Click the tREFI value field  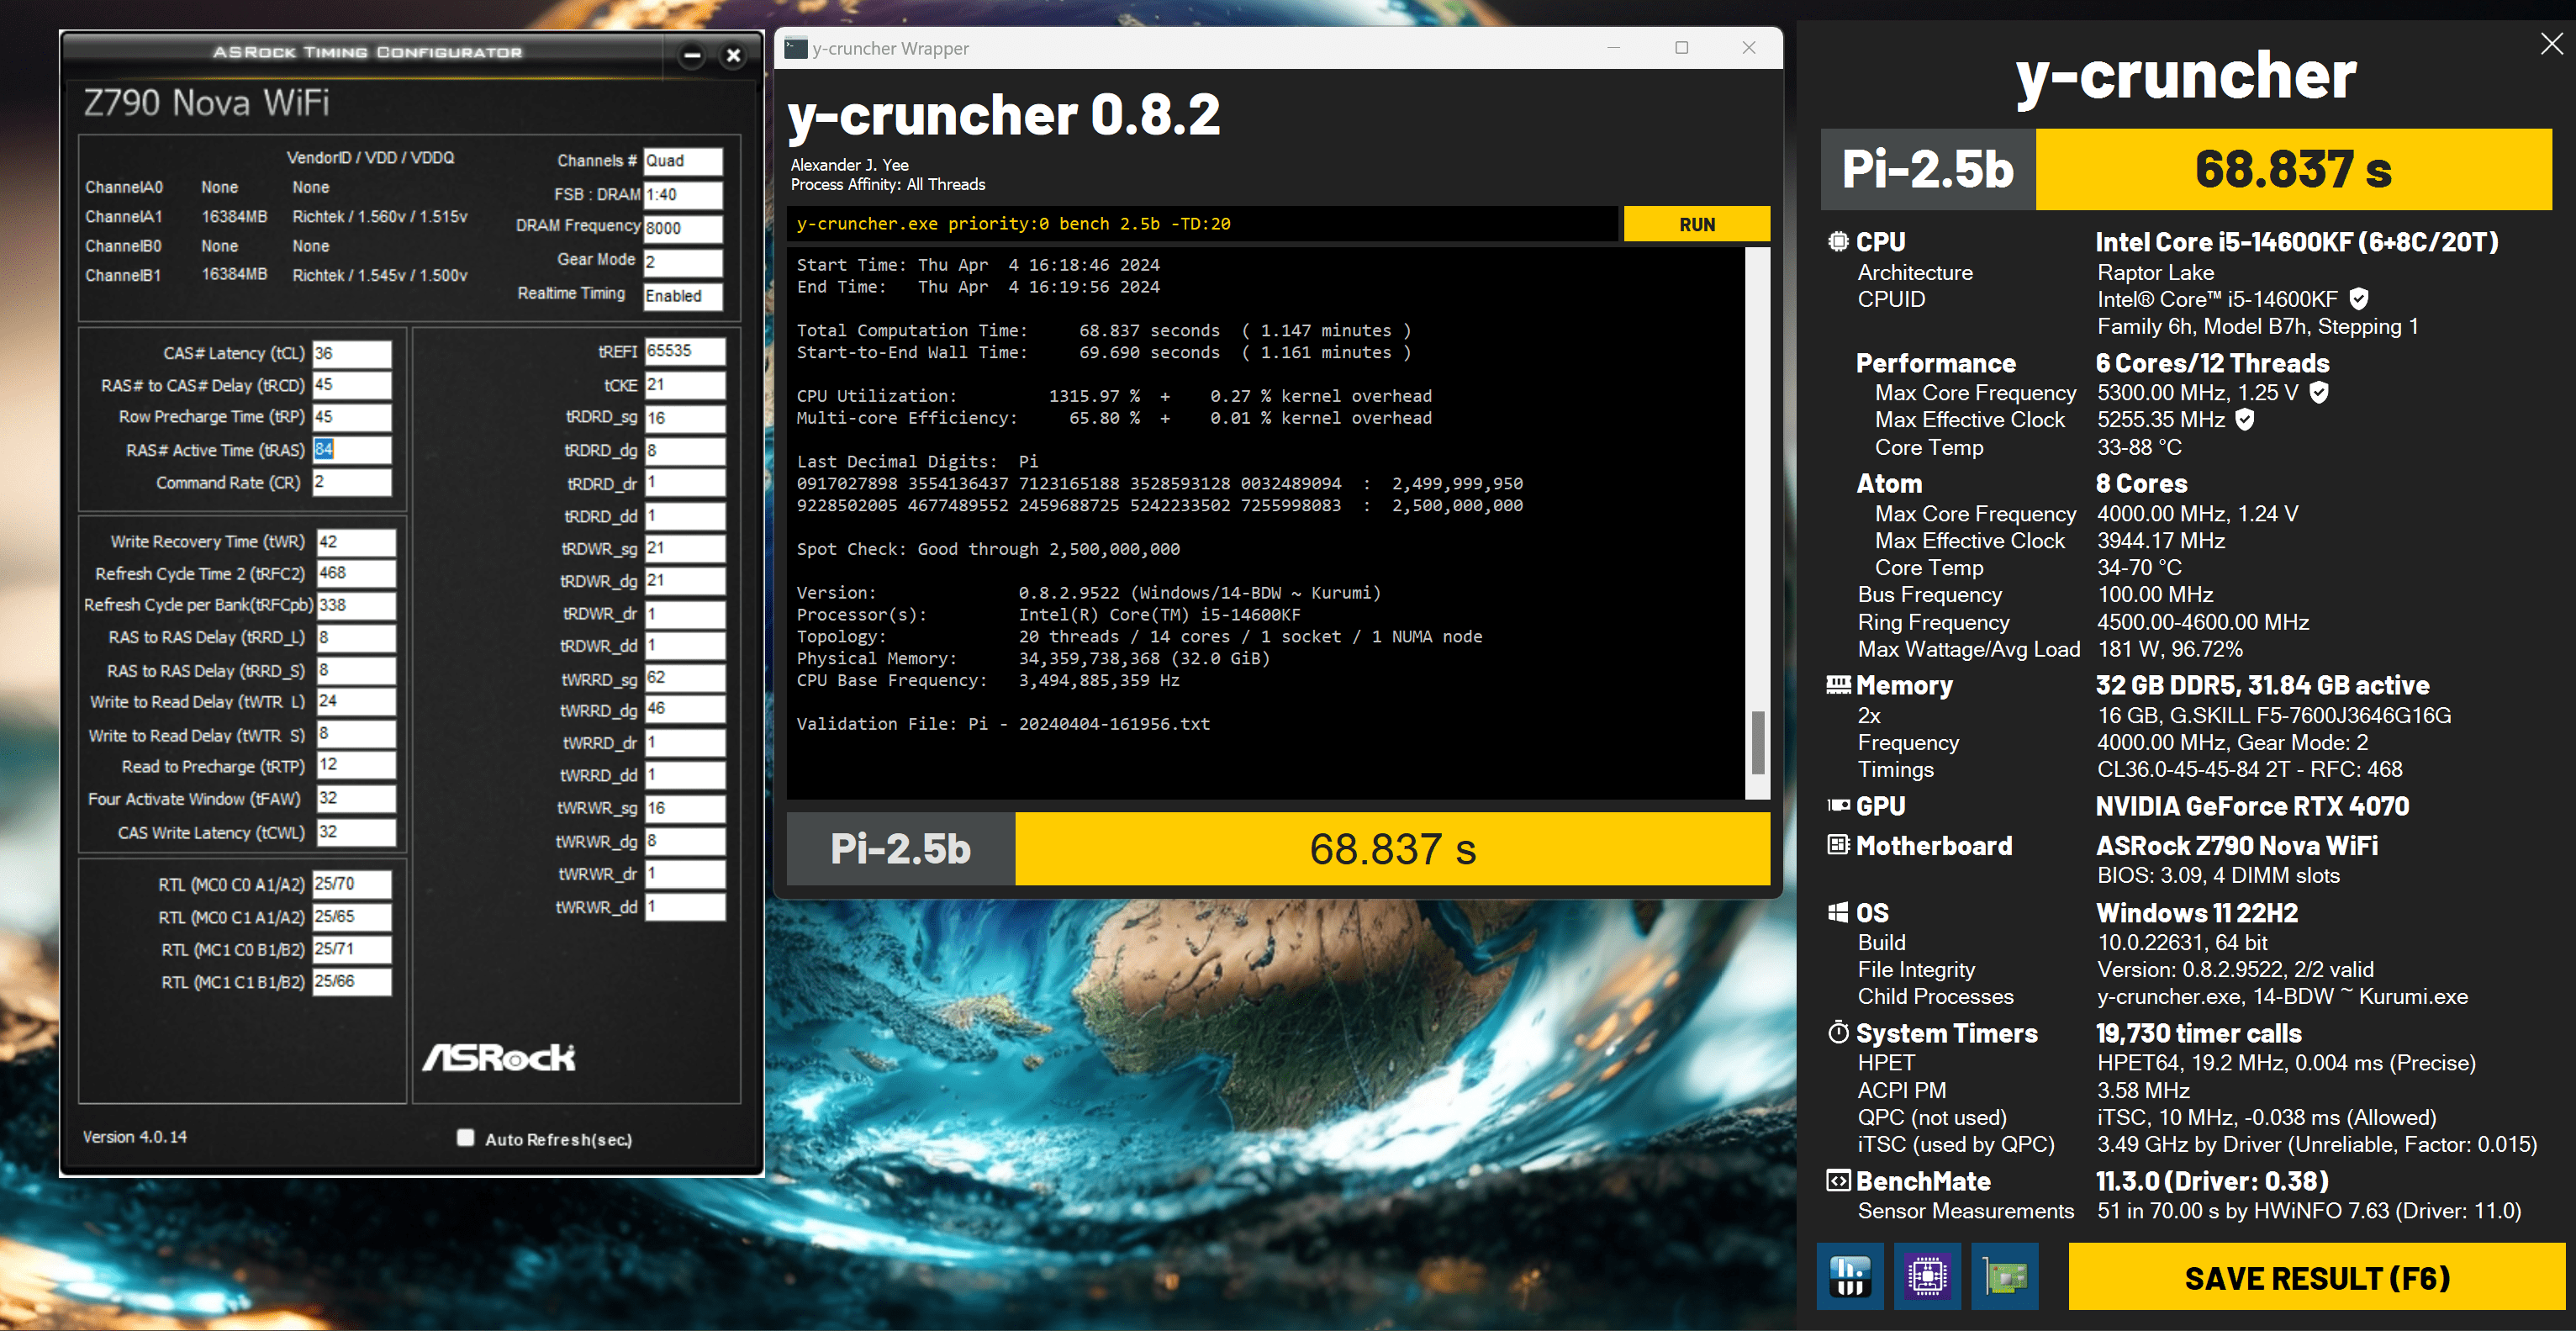[x=684, y=351]
